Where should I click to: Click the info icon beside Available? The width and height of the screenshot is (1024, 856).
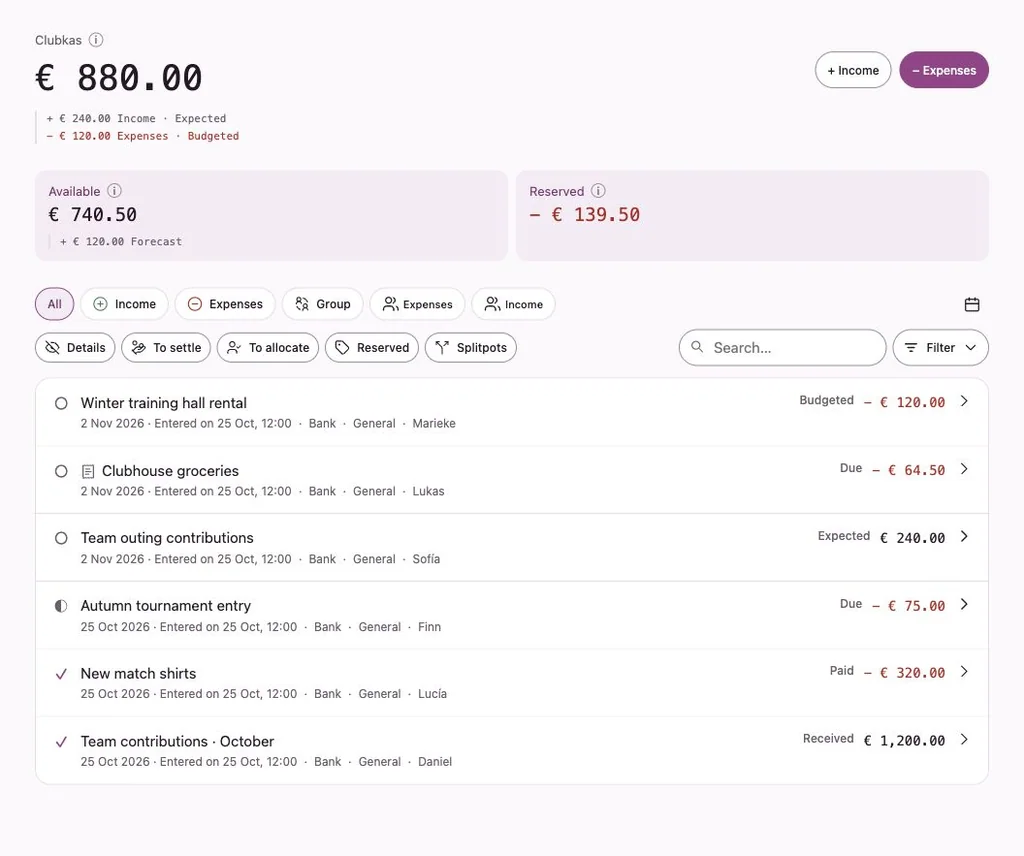[x=114, y=191]
